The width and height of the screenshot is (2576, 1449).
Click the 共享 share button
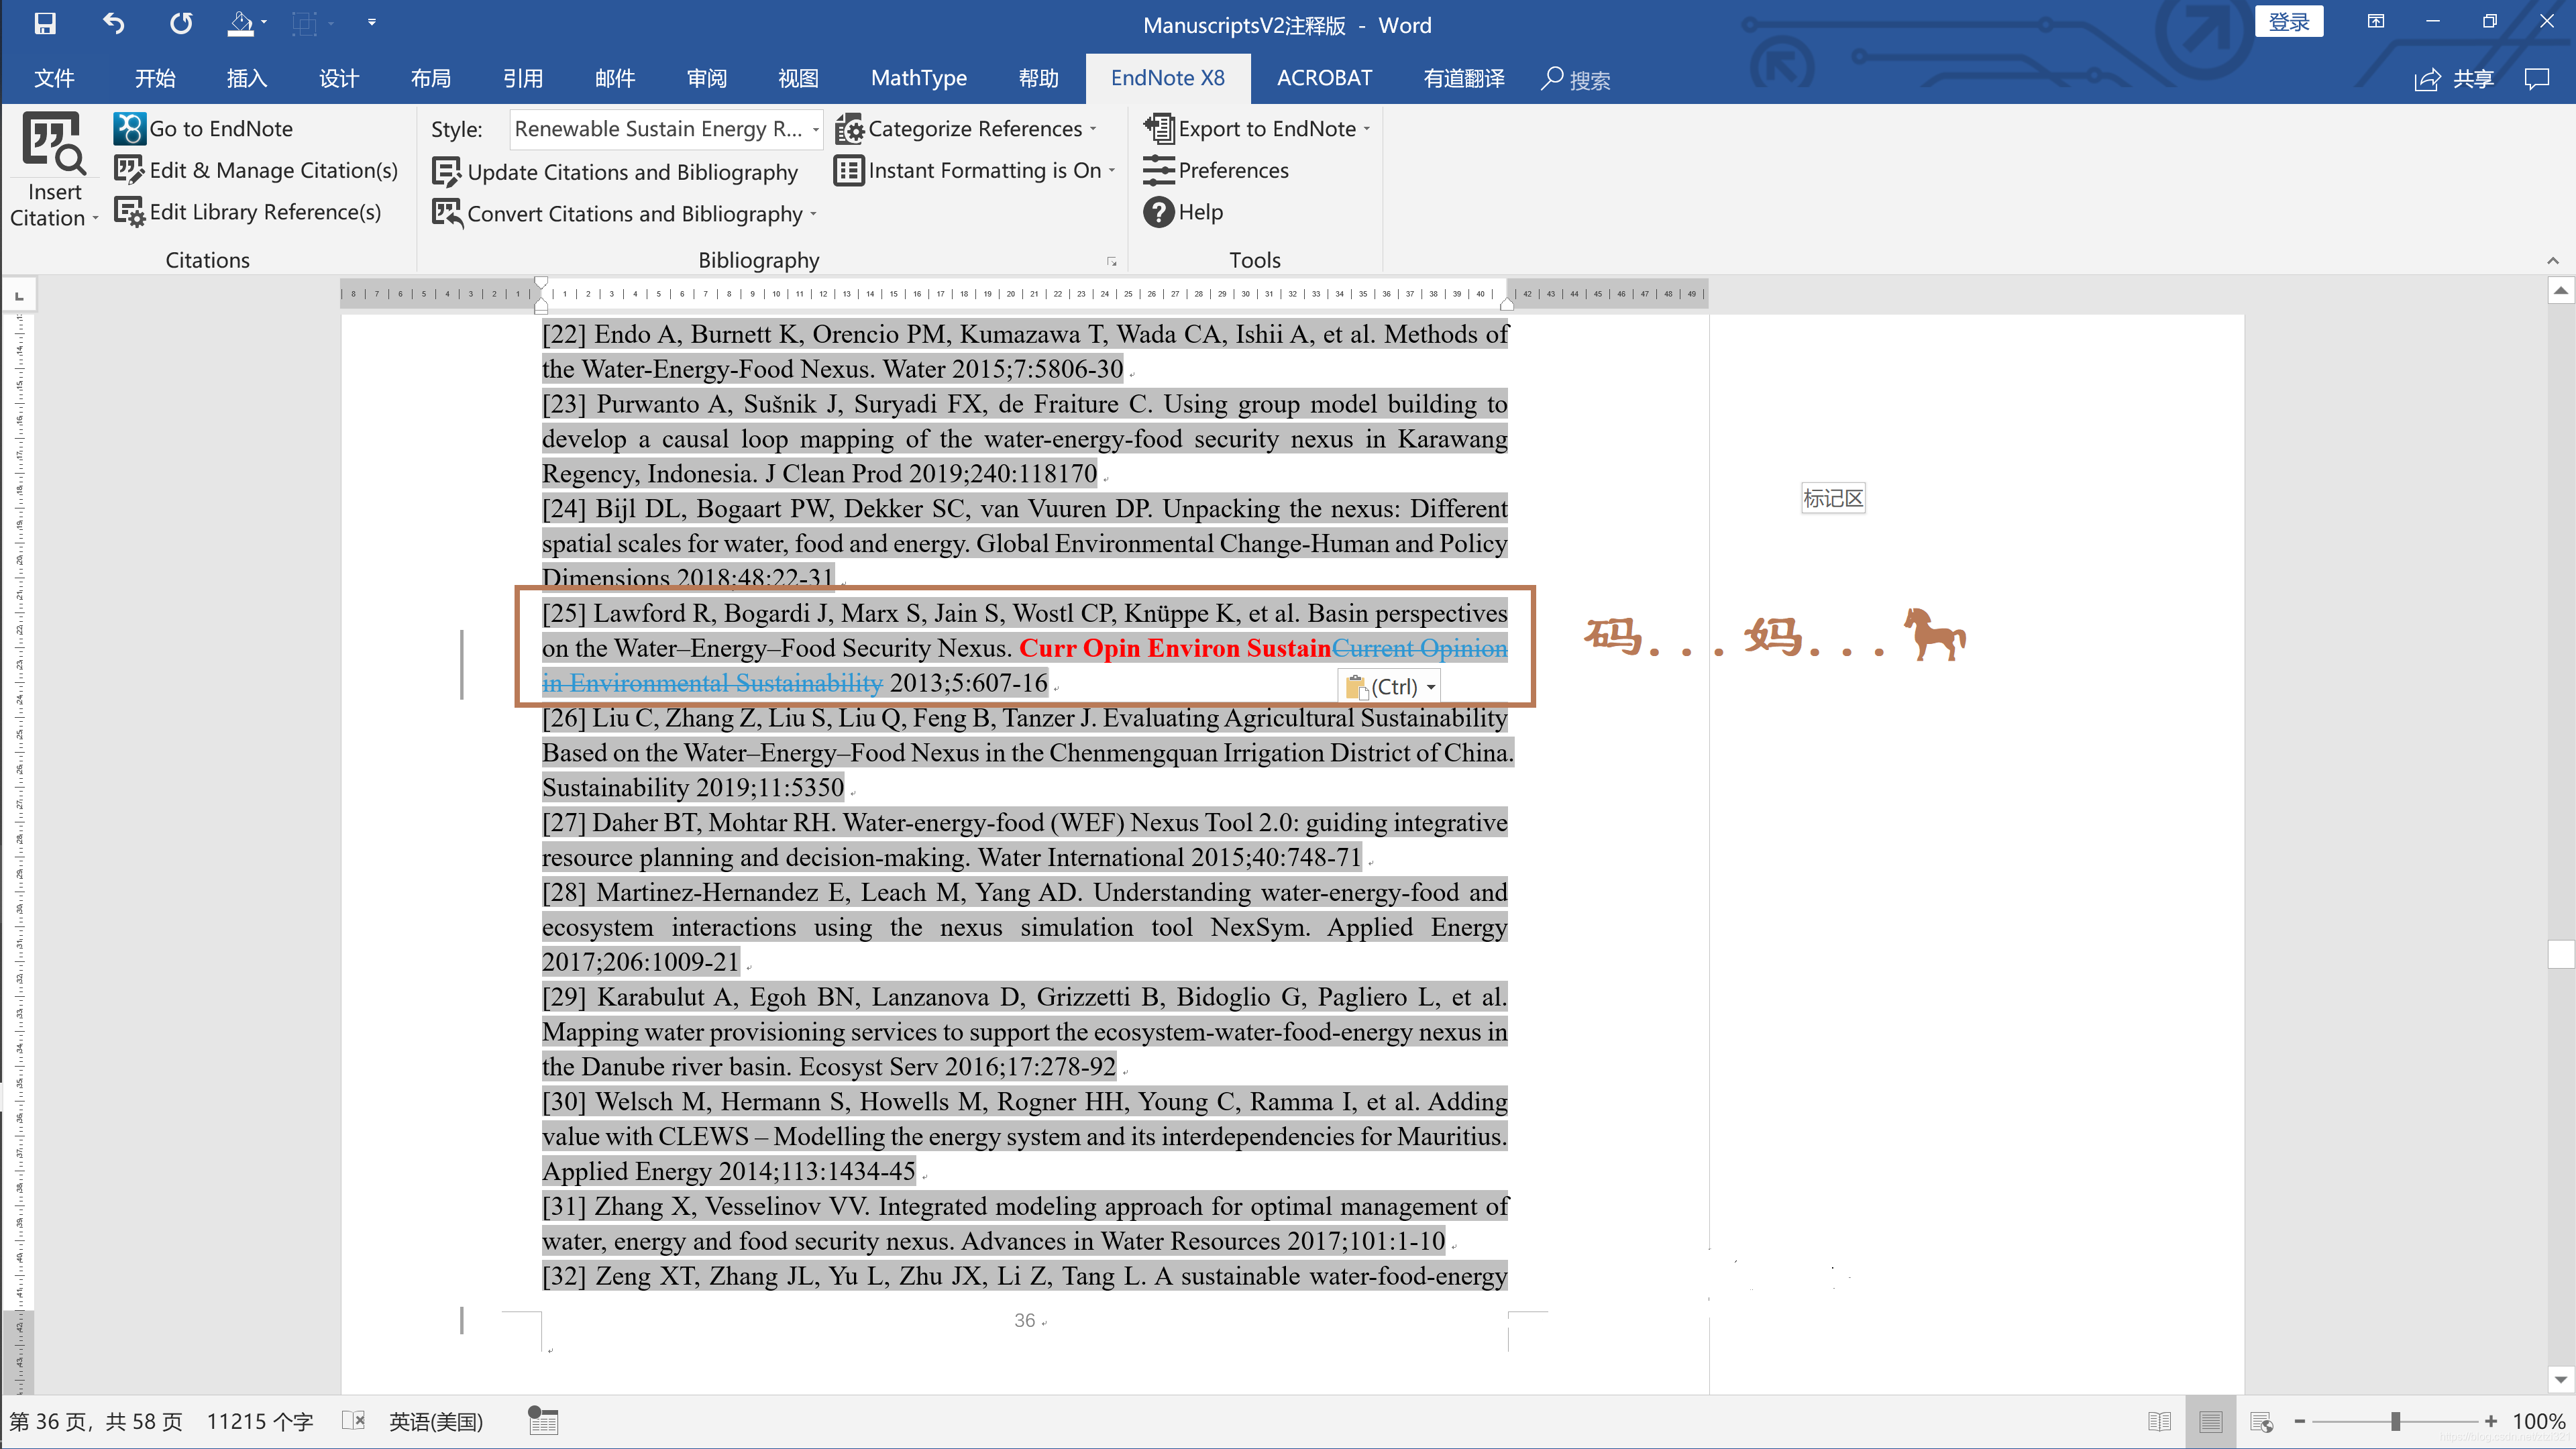[2453, 79]
